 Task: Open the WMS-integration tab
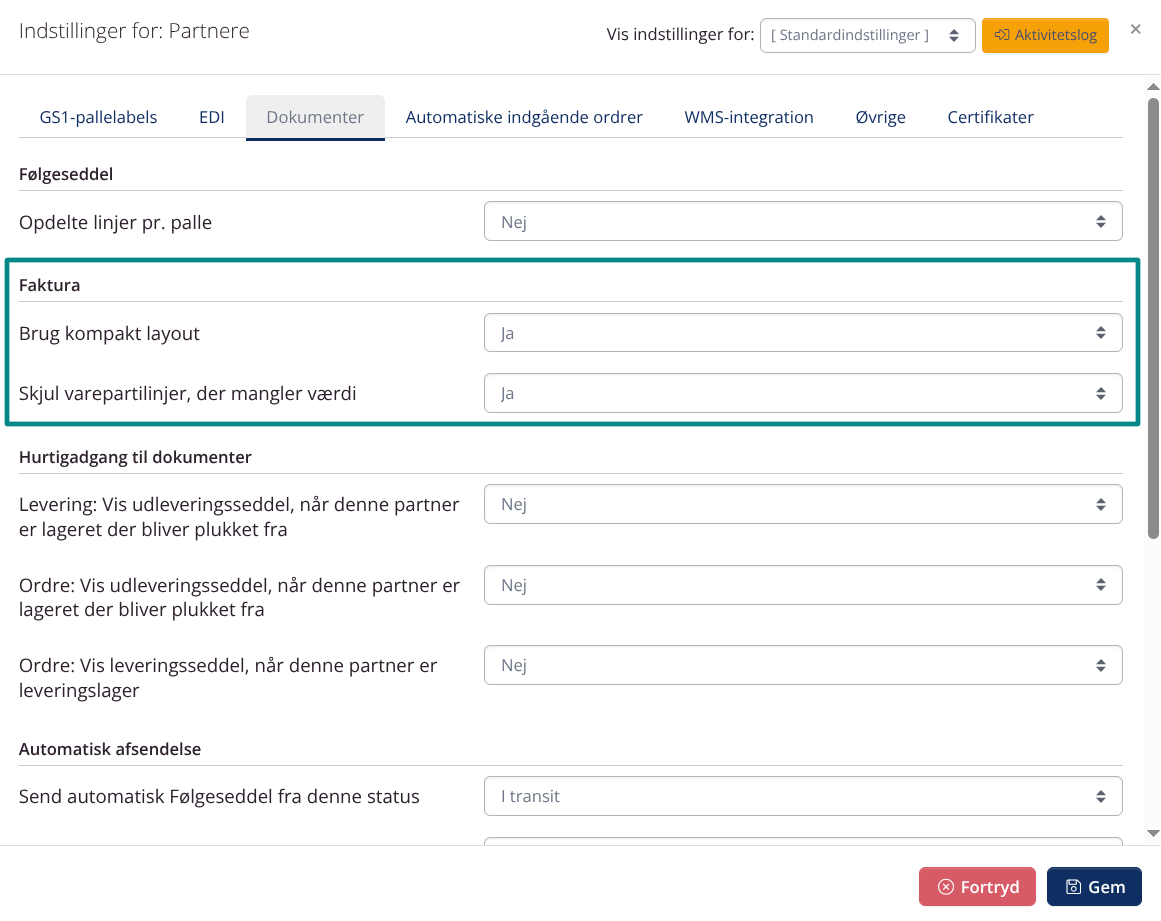(x=749, y=117)
